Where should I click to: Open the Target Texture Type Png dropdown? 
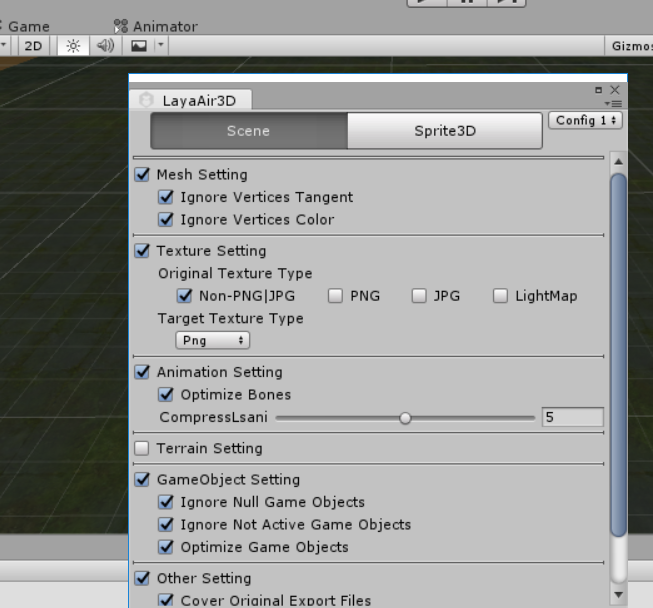click(x=212, y=341)
